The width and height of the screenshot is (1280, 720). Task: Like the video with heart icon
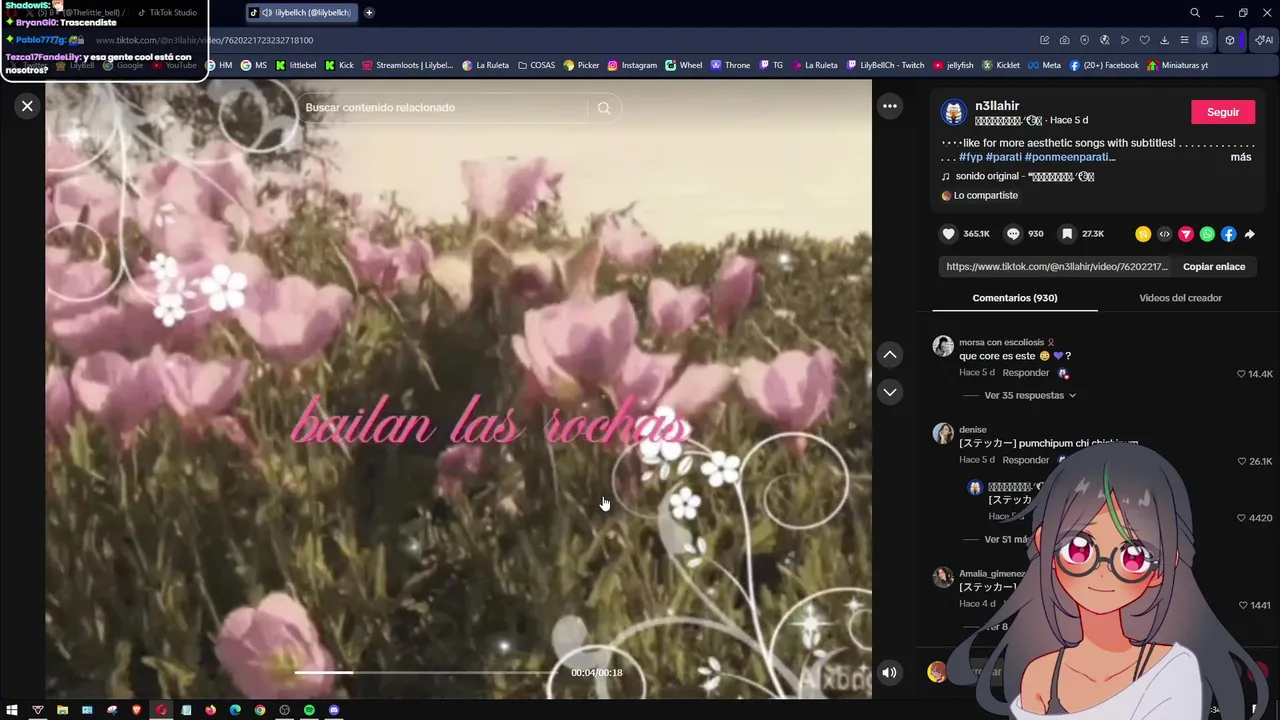point(948,234)
